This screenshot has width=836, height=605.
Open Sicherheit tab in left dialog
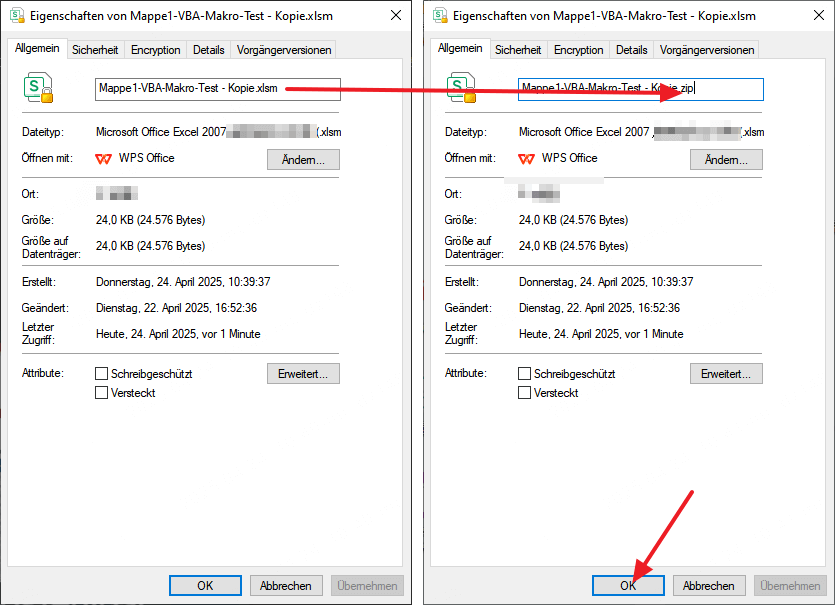click(x=95, y=50)
